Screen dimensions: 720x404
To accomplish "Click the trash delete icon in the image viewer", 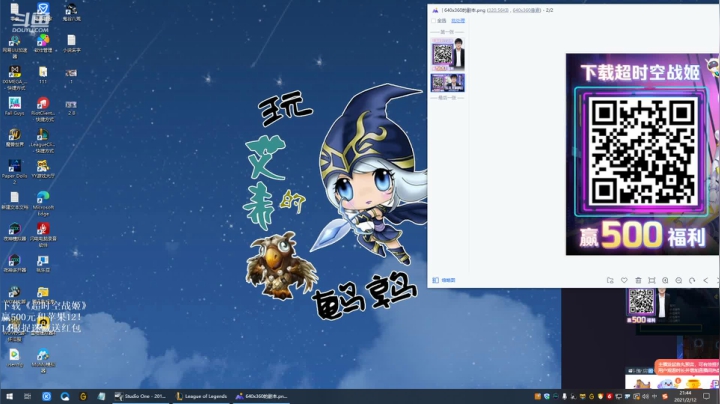I will point(638,280).
